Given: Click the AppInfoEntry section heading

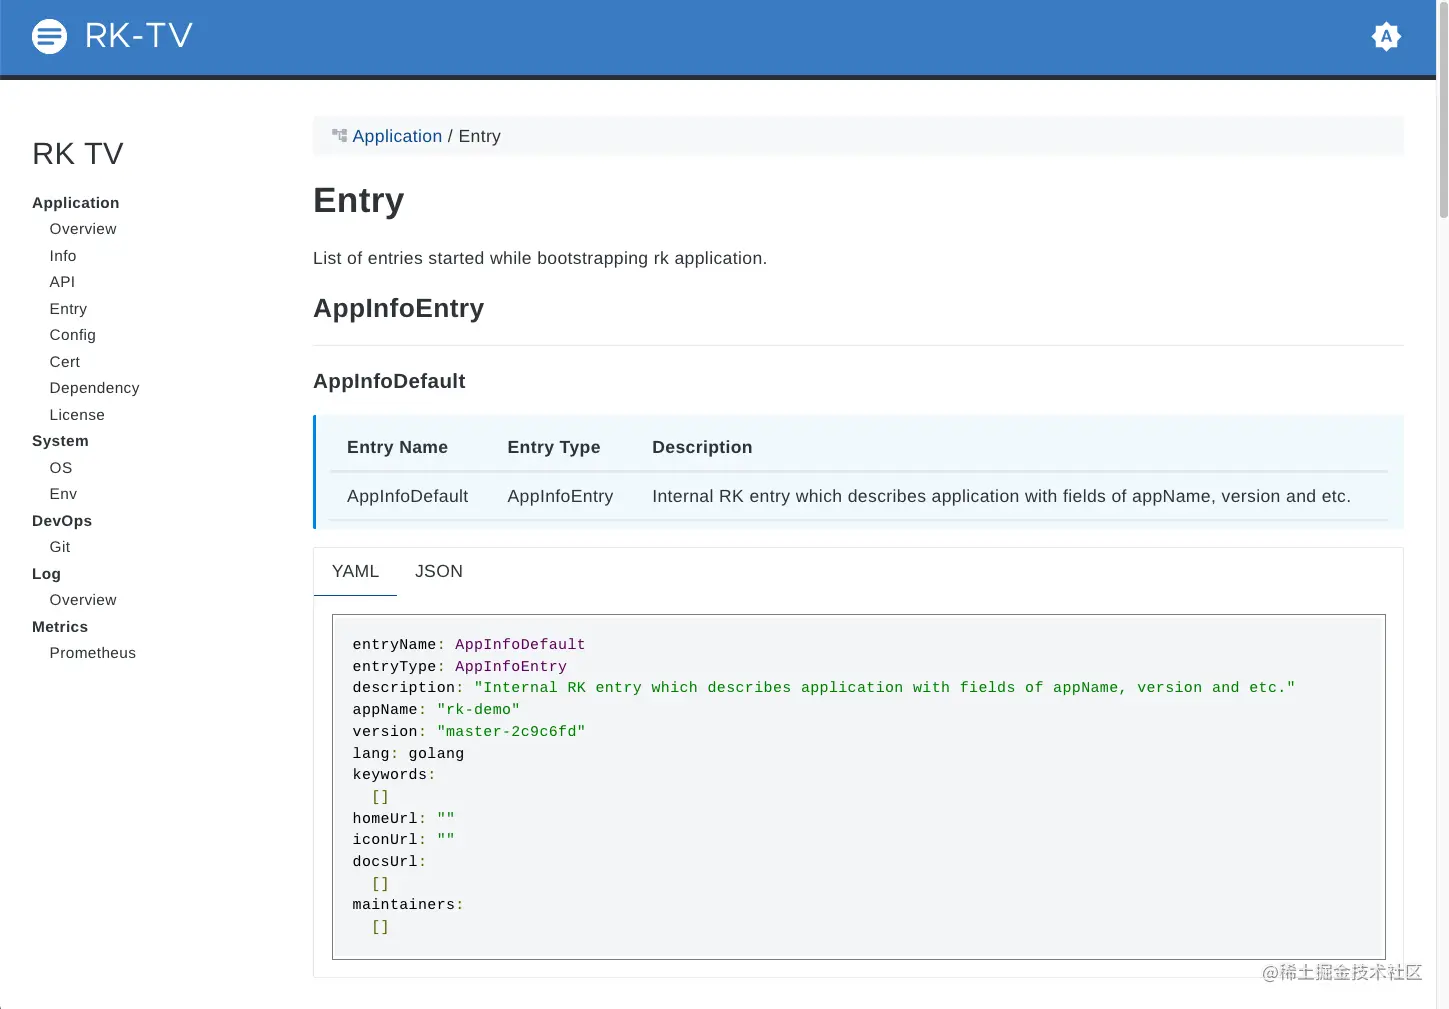Looking at the screenshot, I should [x=398, y=308].
